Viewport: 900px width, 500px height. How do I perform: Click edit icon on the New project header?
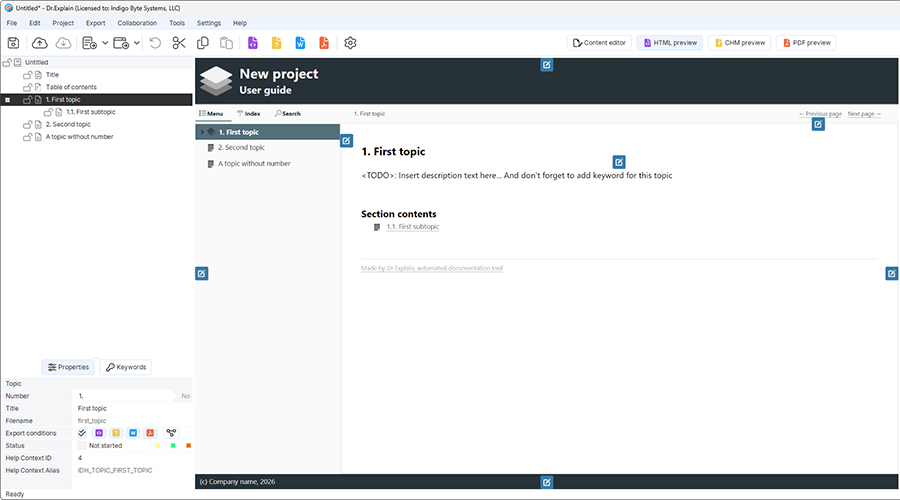coord(546,65)
